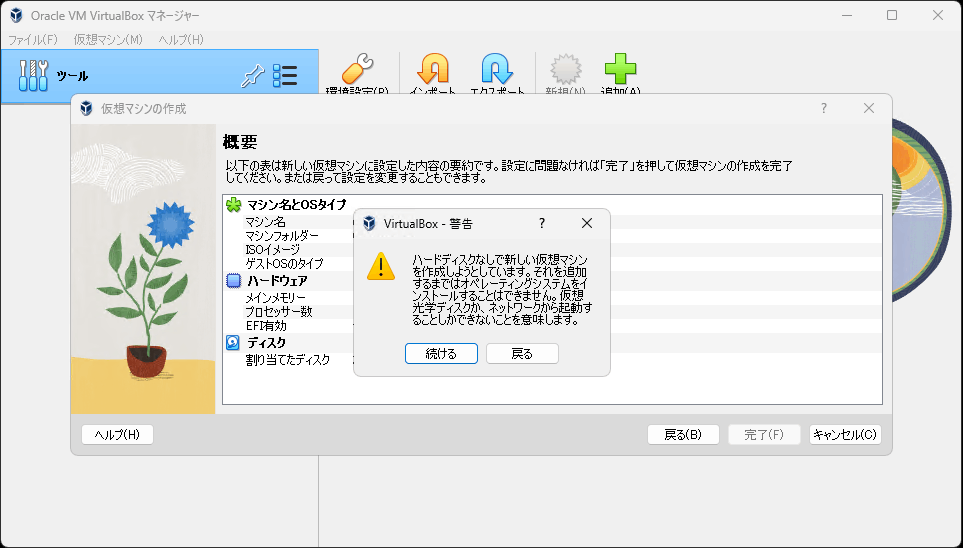Click ヘルプ(H) button in the wizard
The width and height of the screenshot is (963, 548).
coord(117,434)
